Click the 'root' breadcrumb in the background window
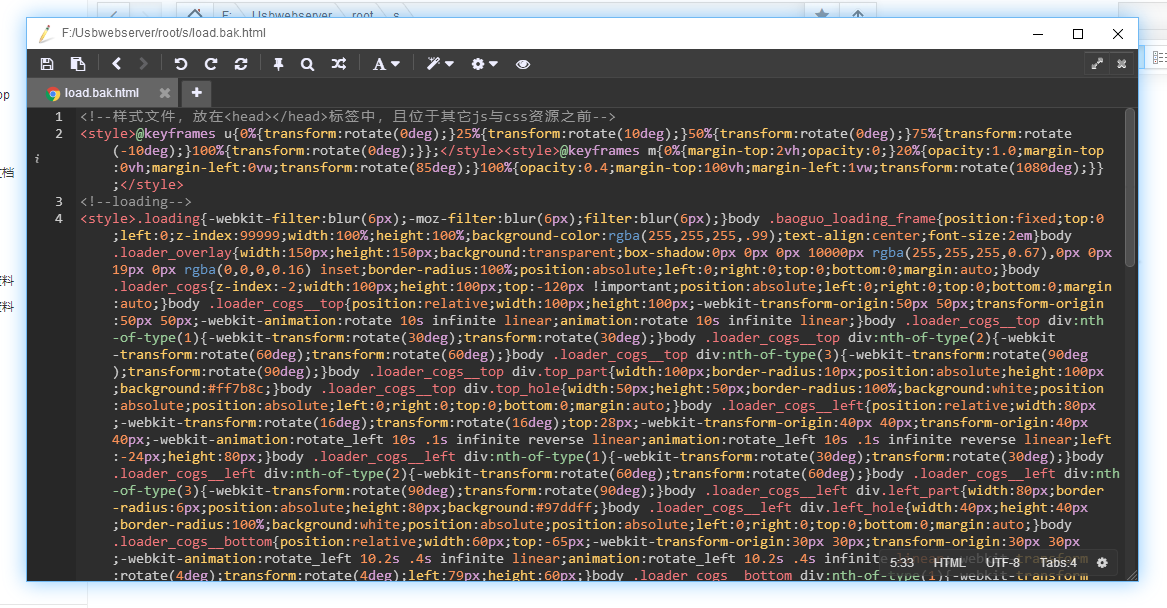 point(362,14)
